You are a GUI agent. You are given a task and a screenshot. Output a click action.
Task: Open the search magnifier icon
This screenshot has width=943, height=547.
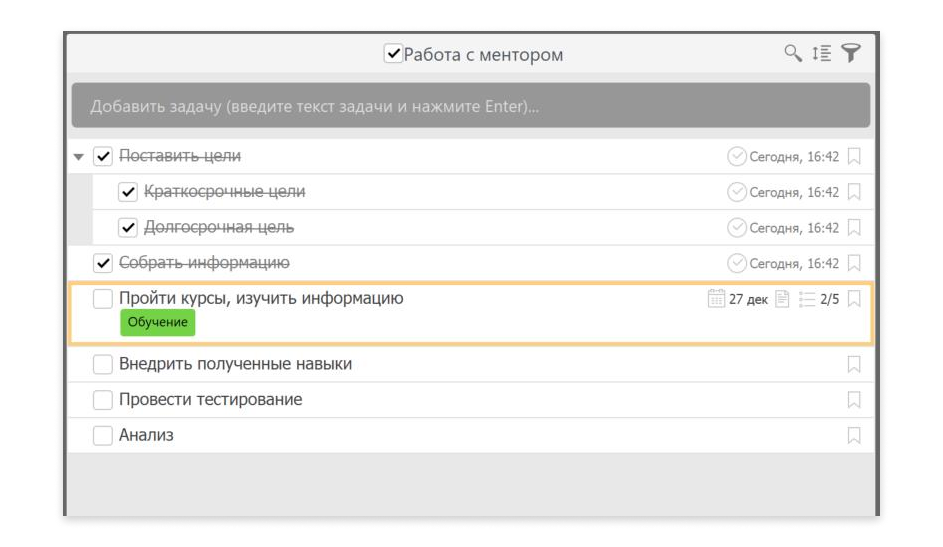click(793, 53)
